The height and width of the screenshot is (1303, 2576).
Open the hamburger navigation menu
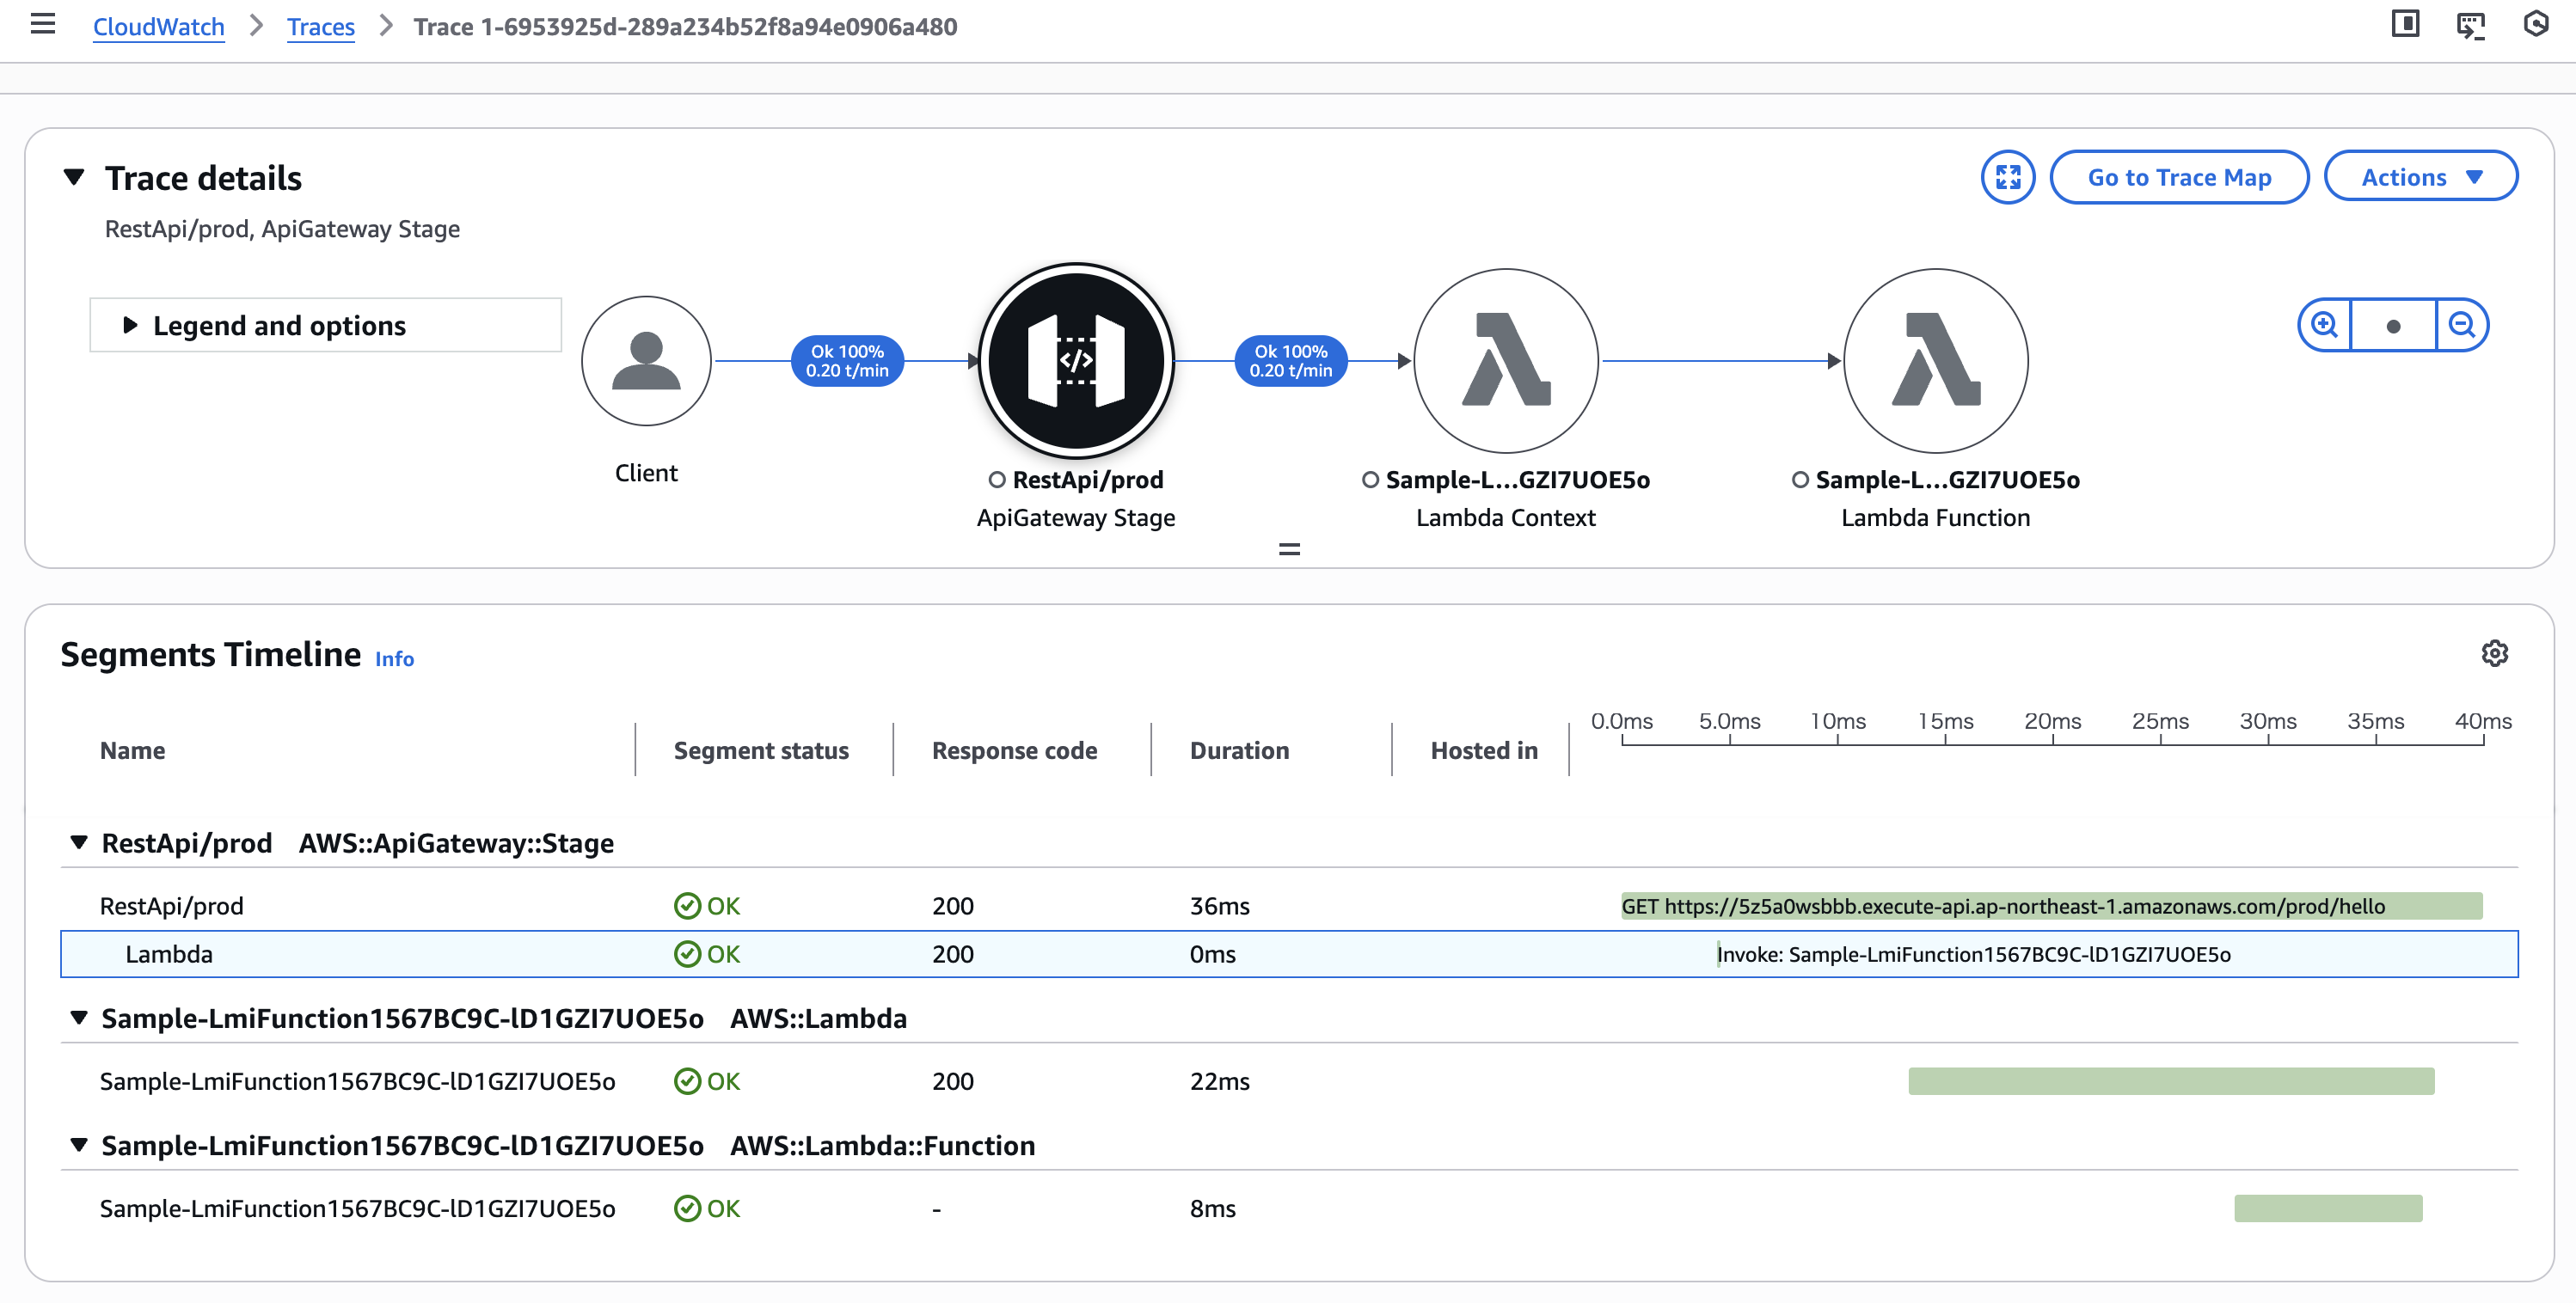(x=42, y=25)
